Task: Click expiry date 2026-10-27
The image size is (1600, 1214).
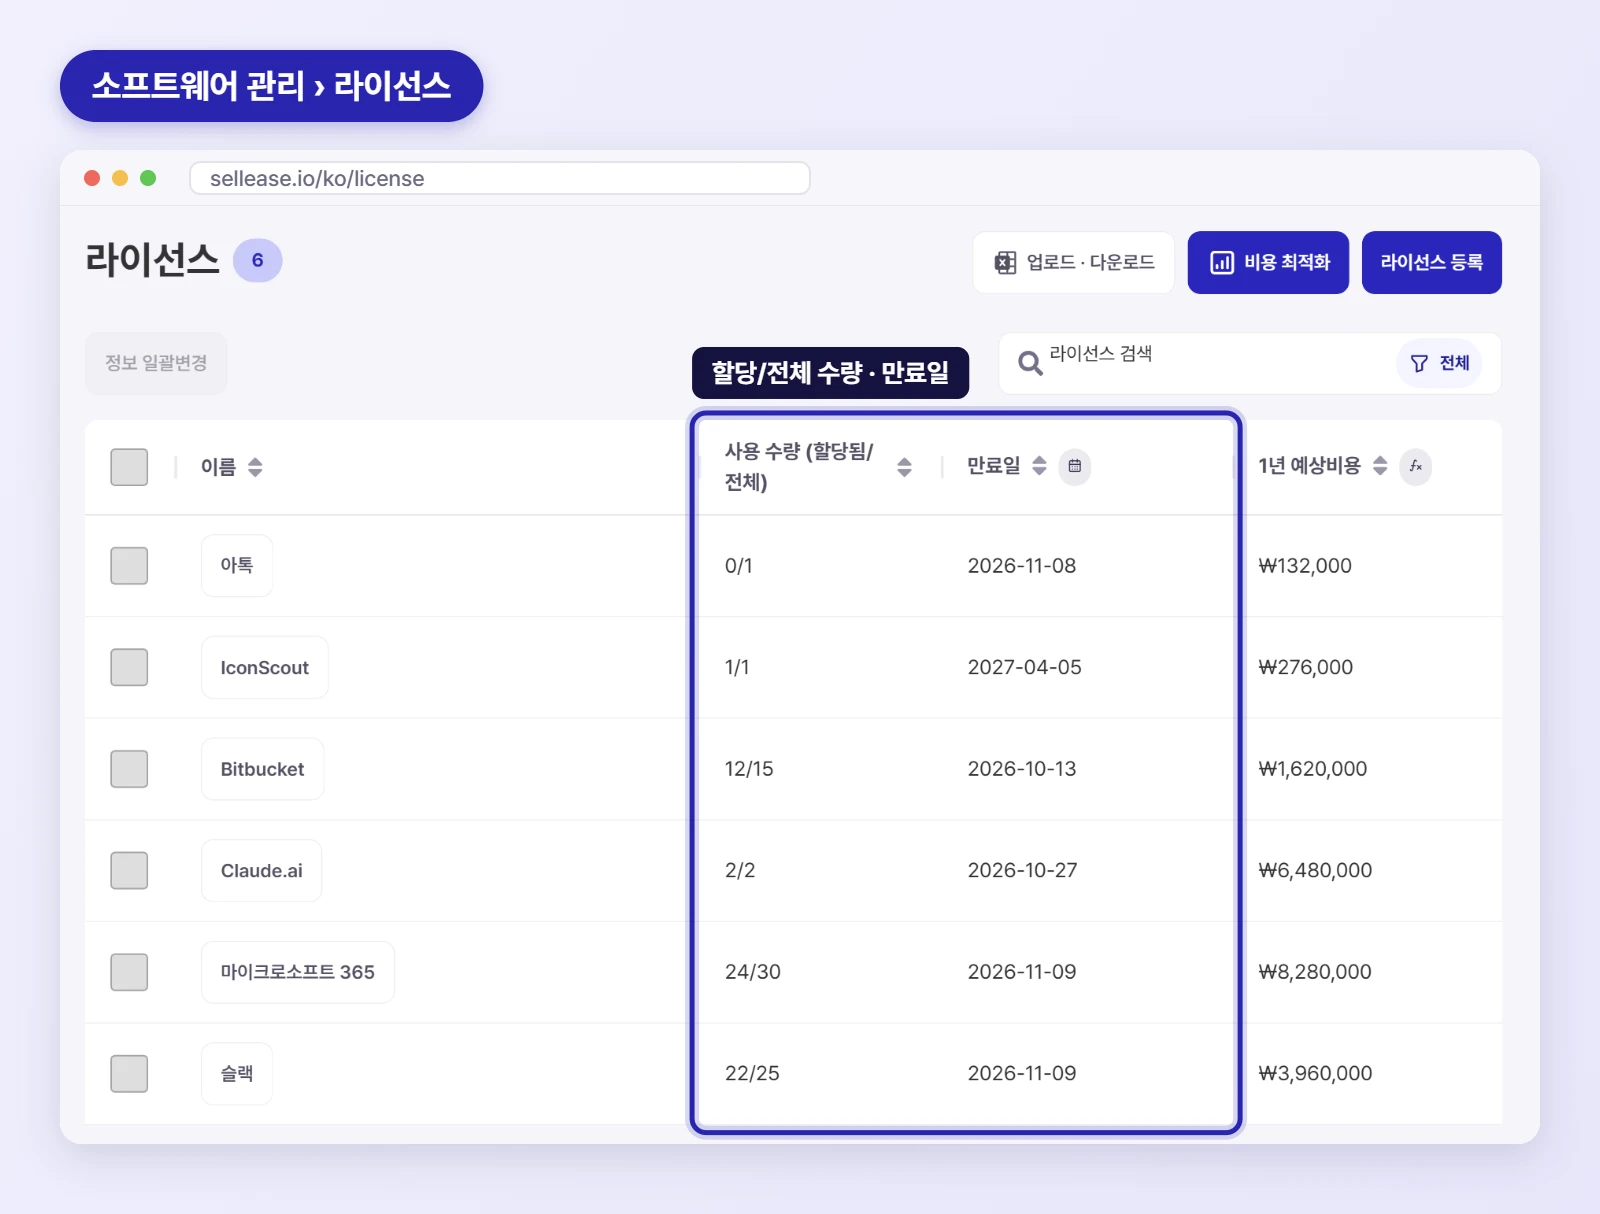Action: click(x=1023, y=870)
